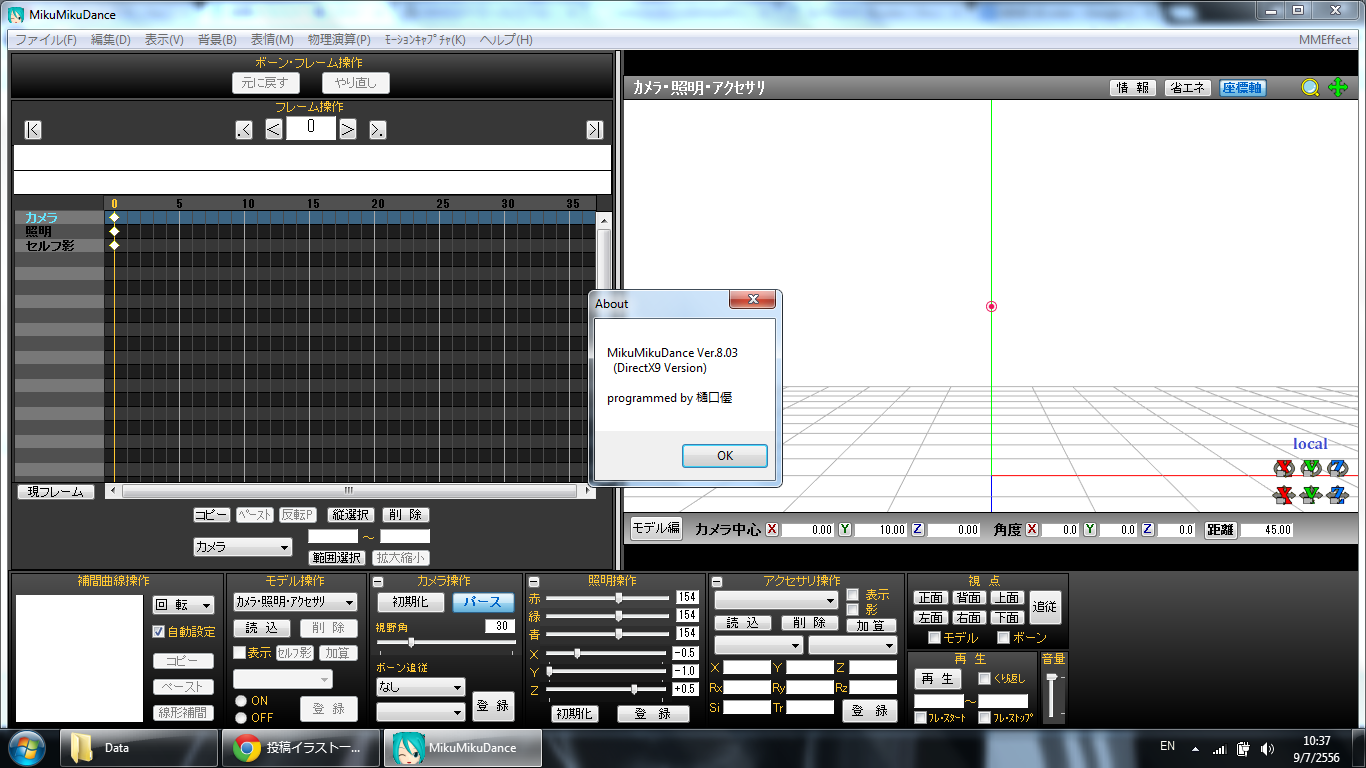Click the 座標軸 button in viewport header

pyautogui.click(x=1242, y=88)
